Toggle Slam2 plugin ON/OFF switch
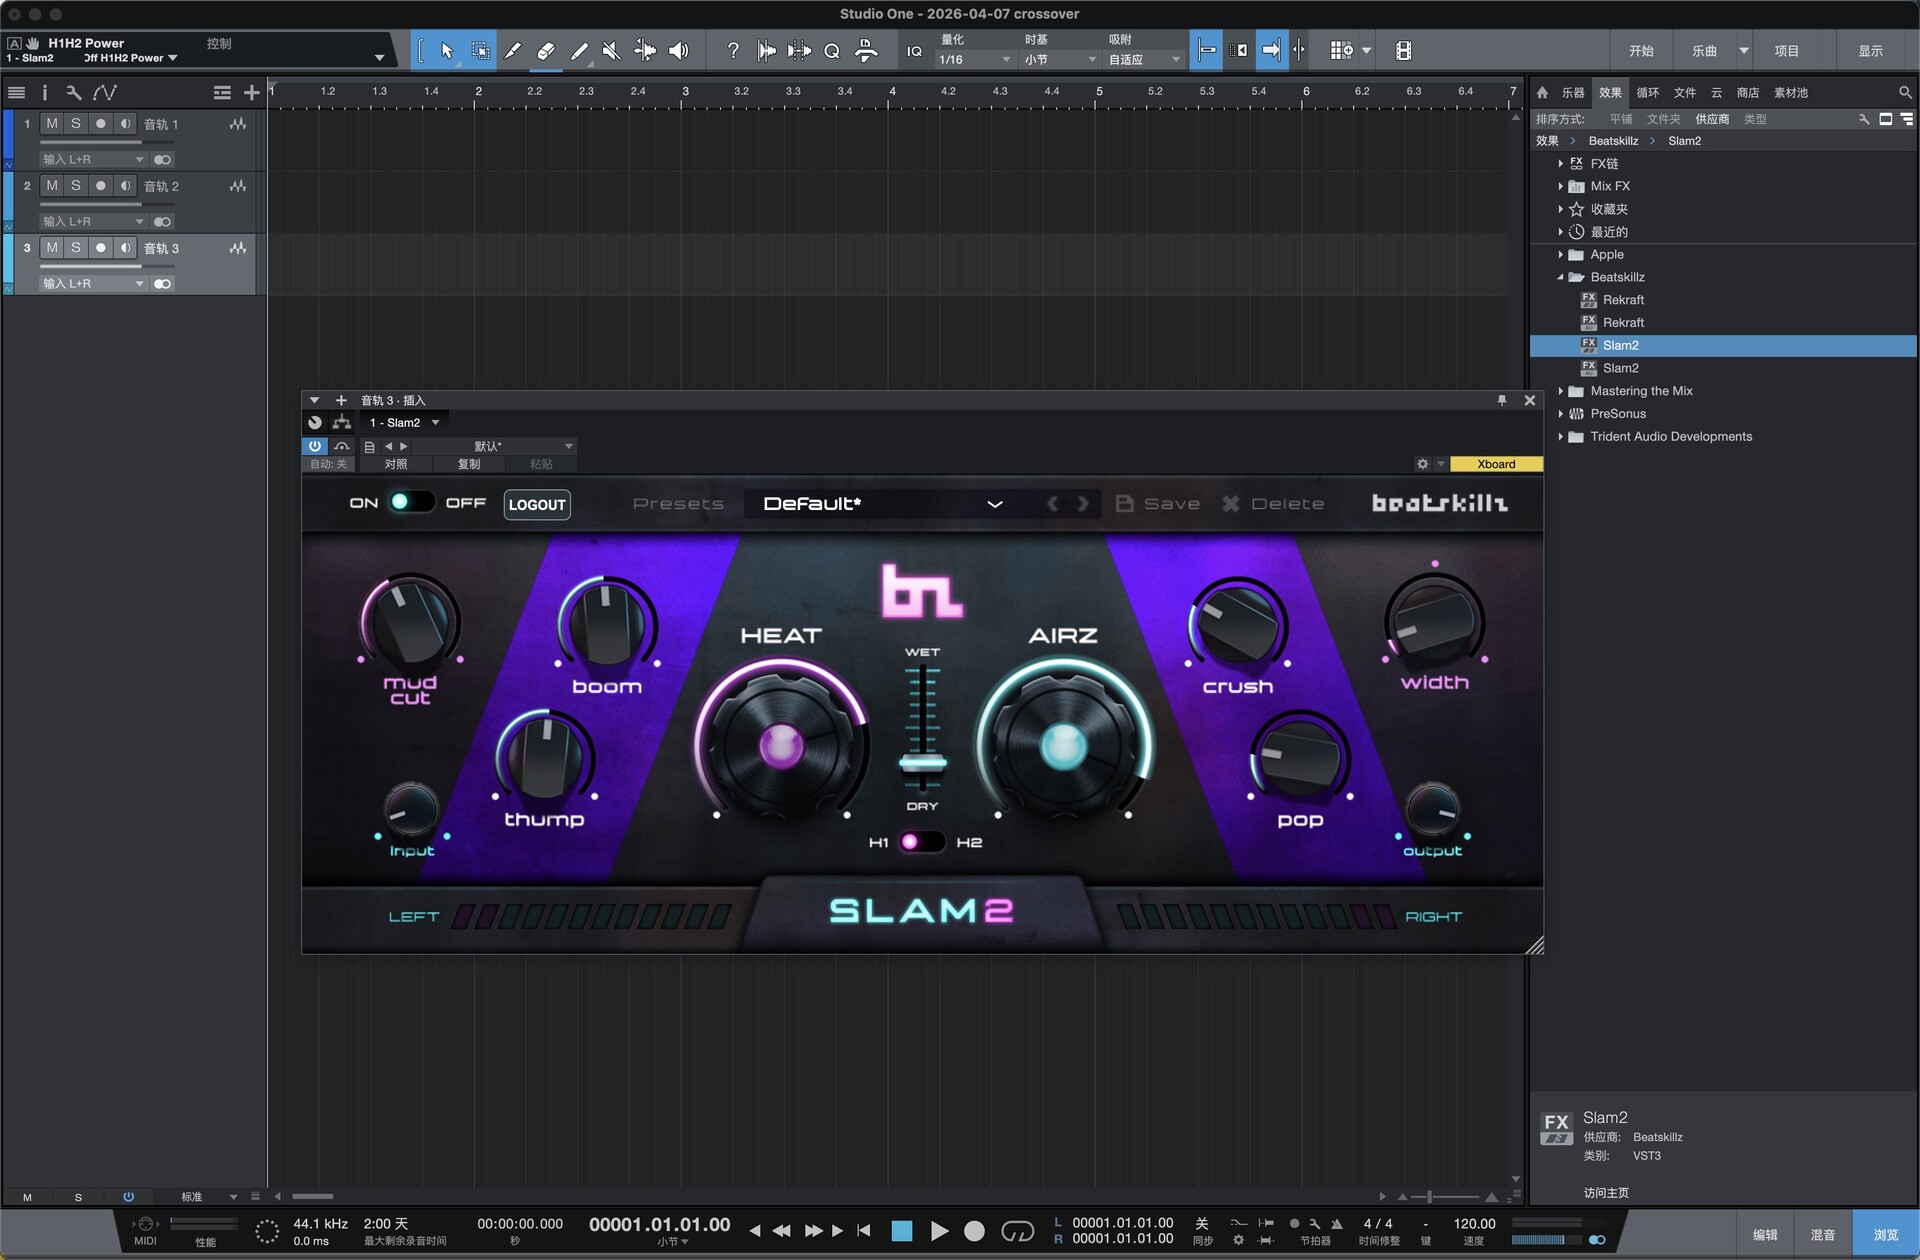The width and height of the screenshot is (1920, 1260). point(410,502)
